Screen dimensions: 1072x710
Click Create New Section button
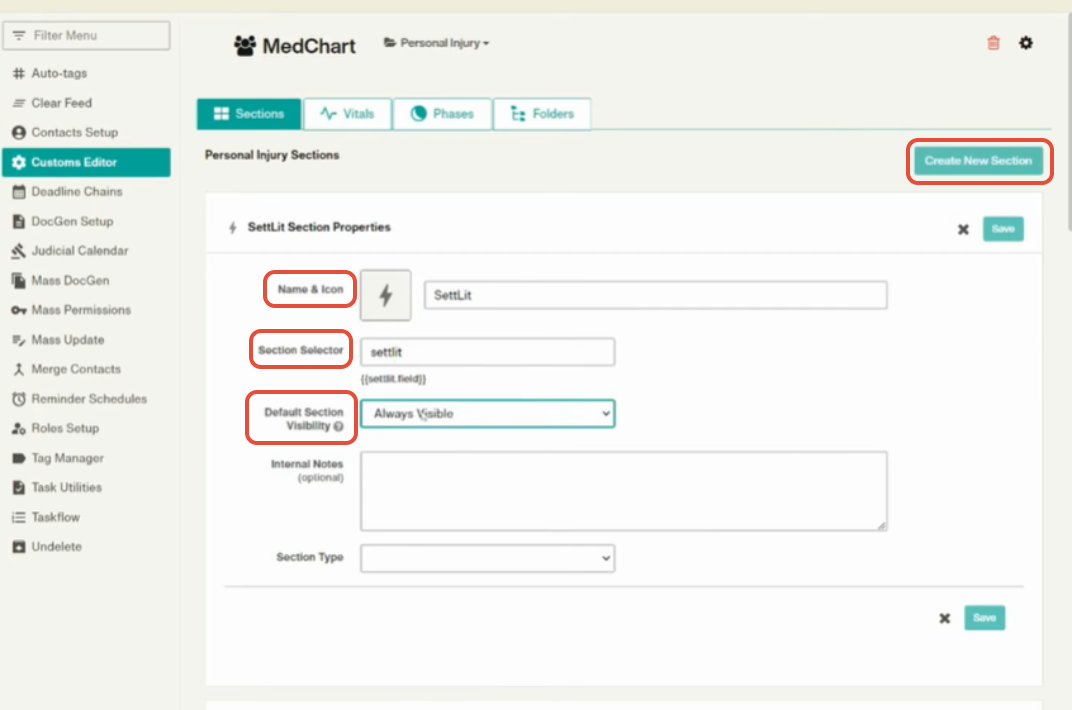pyautogui.click(x=978, y=161)
